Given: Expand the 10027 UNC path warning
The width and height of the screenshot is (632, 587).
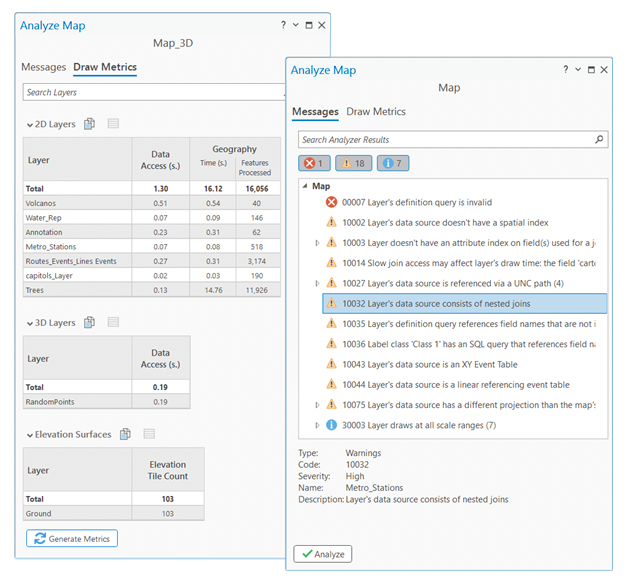Looking at the screenshot, I should pyautogui.click(x=317, y=283).
